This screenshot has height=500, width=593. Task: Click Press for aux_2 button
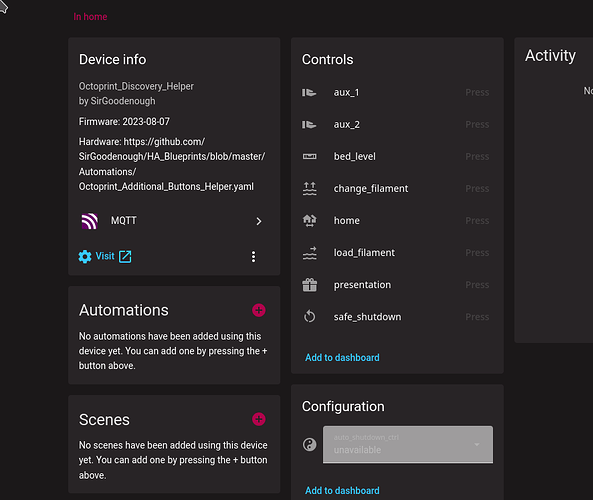(x=477, y=124)
